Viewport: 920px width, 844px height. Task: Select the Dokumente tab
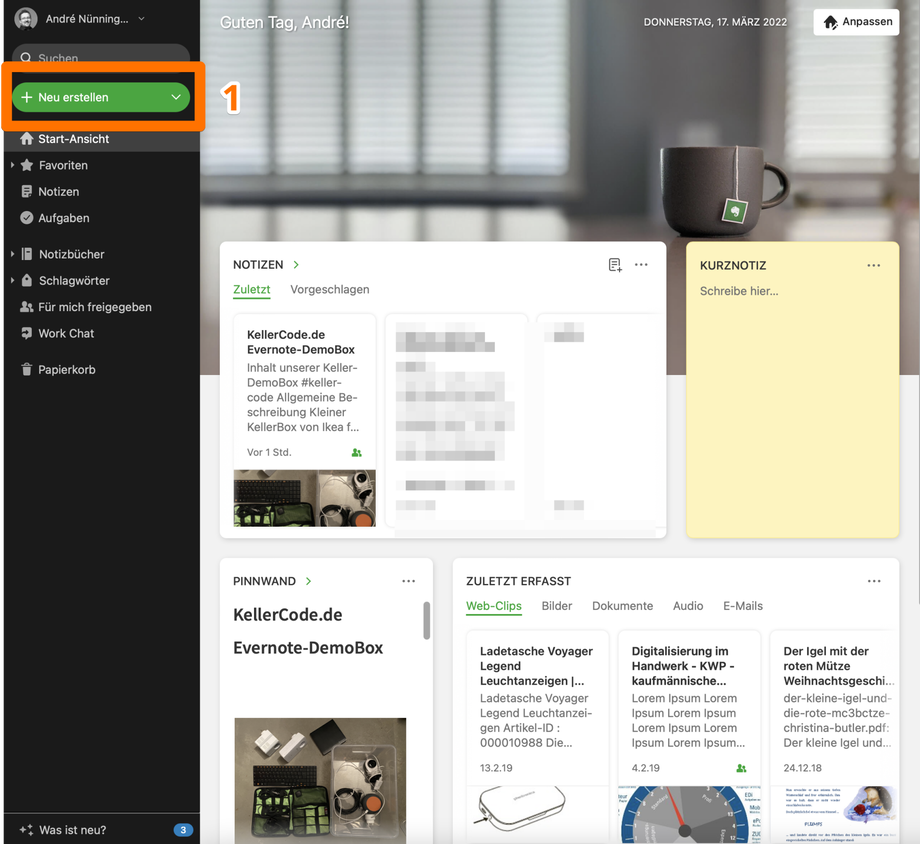(622, 606)
